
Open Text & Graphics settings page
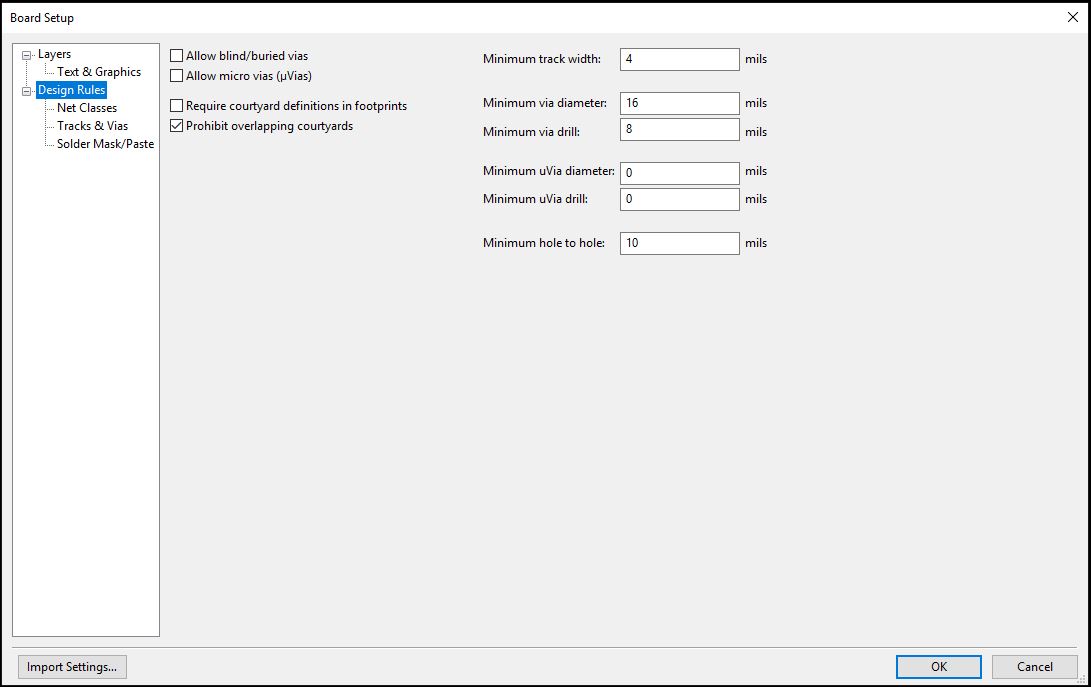[98, 72]
